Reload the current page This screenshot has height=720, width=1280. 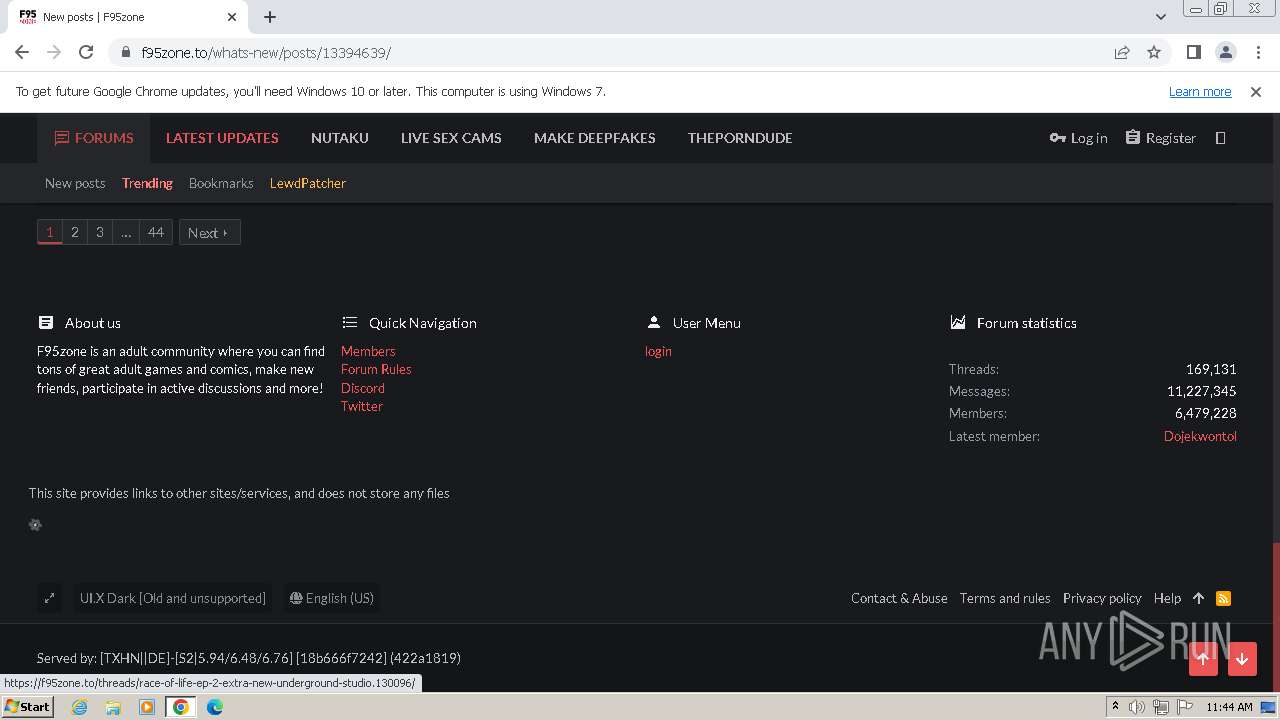(x=86, y=52)
